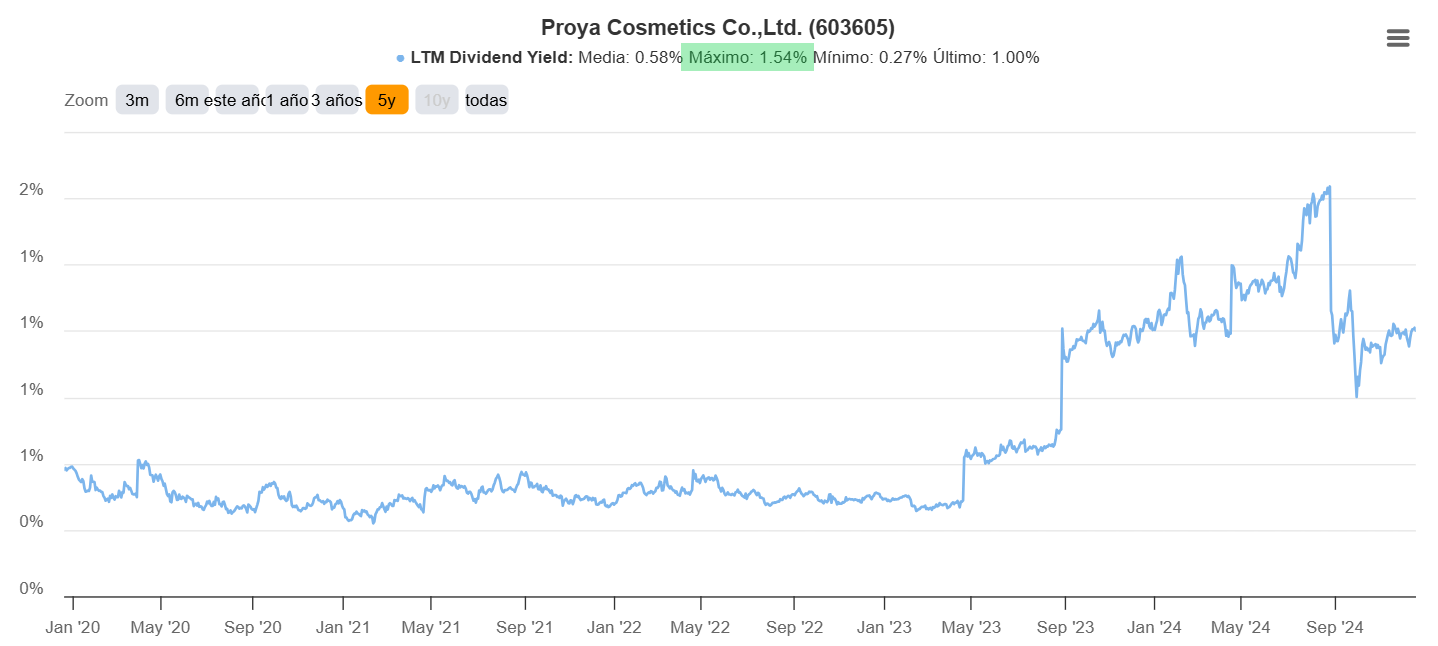
Task: Click the Jan '20 axis label
Action: coord(73,628)
